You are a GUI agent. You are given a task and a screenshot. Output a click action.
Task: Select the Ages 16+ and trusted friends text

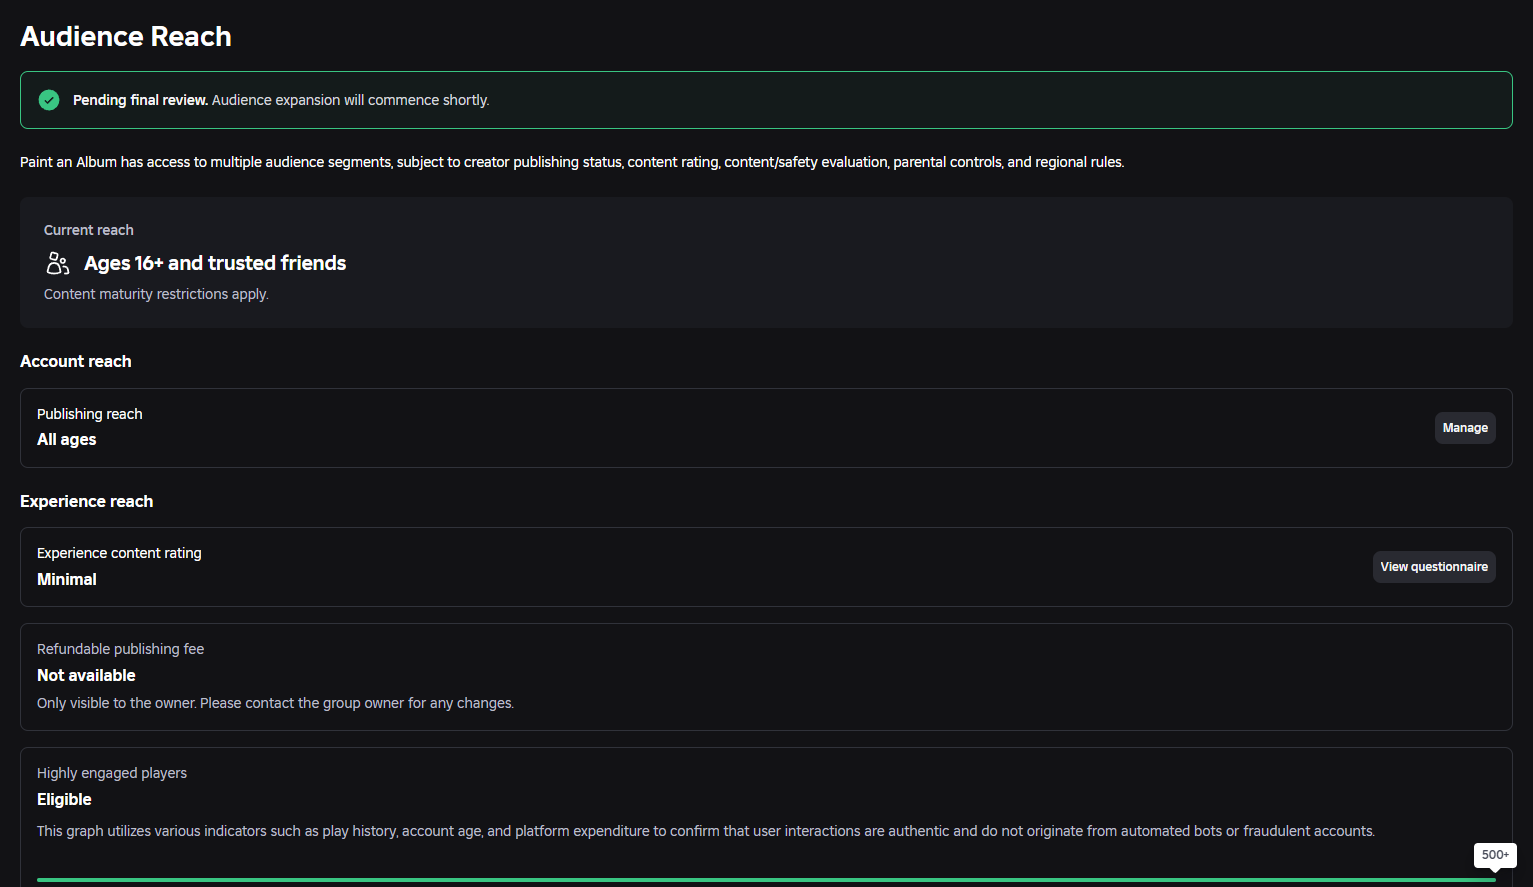[x=215, y=263]
